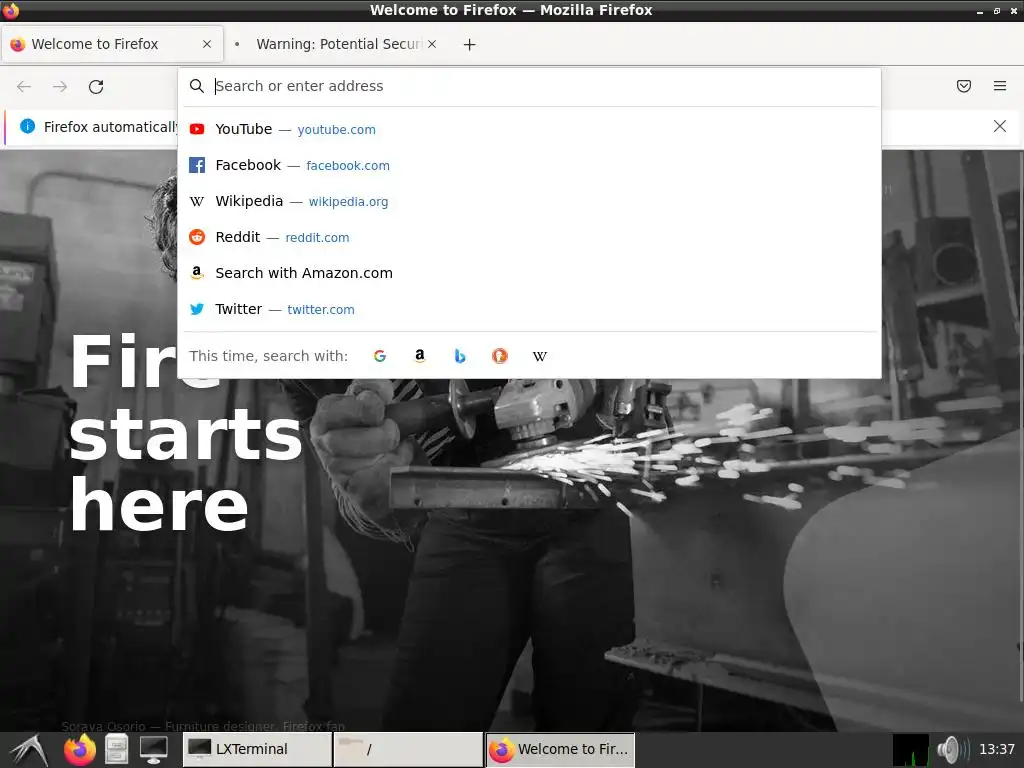
Task: Open file manager launcher in taskbar
Action: [117, 750]
